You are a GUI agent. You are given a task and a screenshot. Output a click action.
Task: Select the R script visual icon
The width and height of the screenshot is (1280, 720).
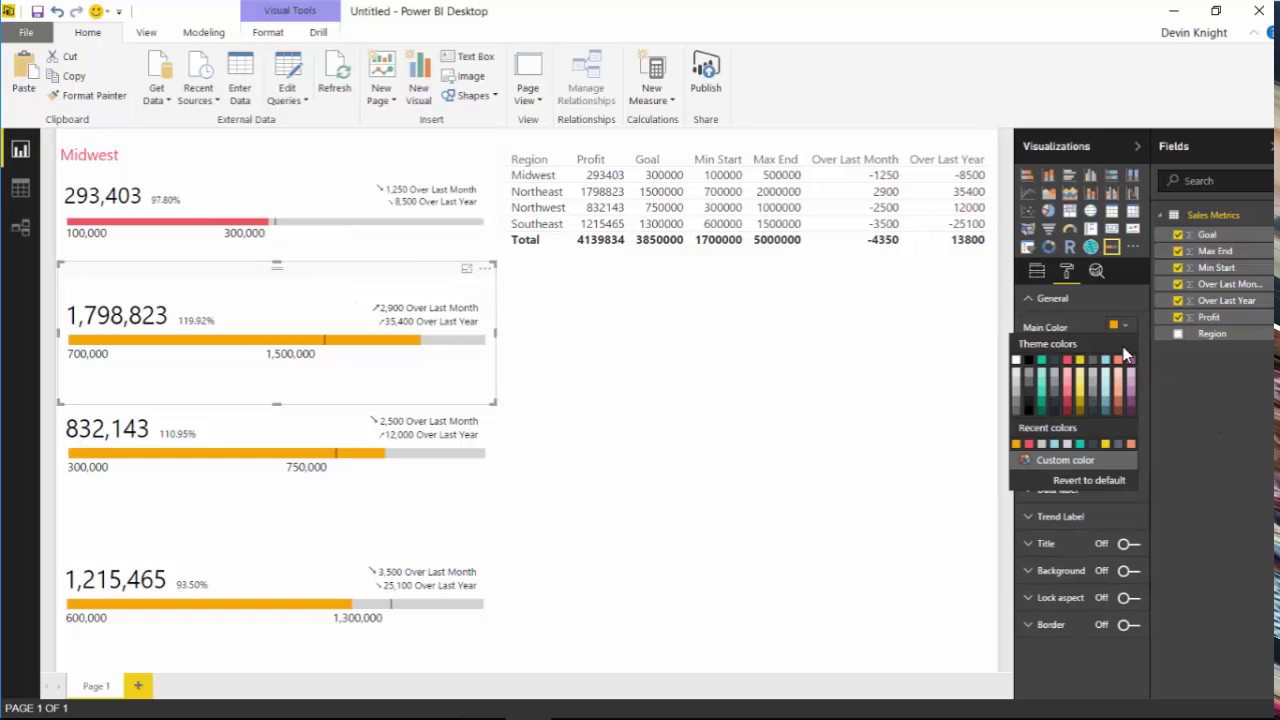[1069, 247]
